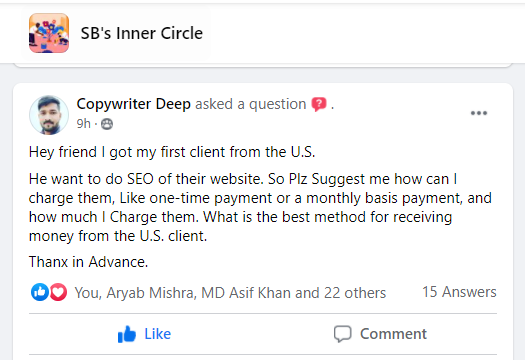The height and width of the screenshot is (360, 525).
Task: View Copywriter Deep's profile picture
Action: 49,115
